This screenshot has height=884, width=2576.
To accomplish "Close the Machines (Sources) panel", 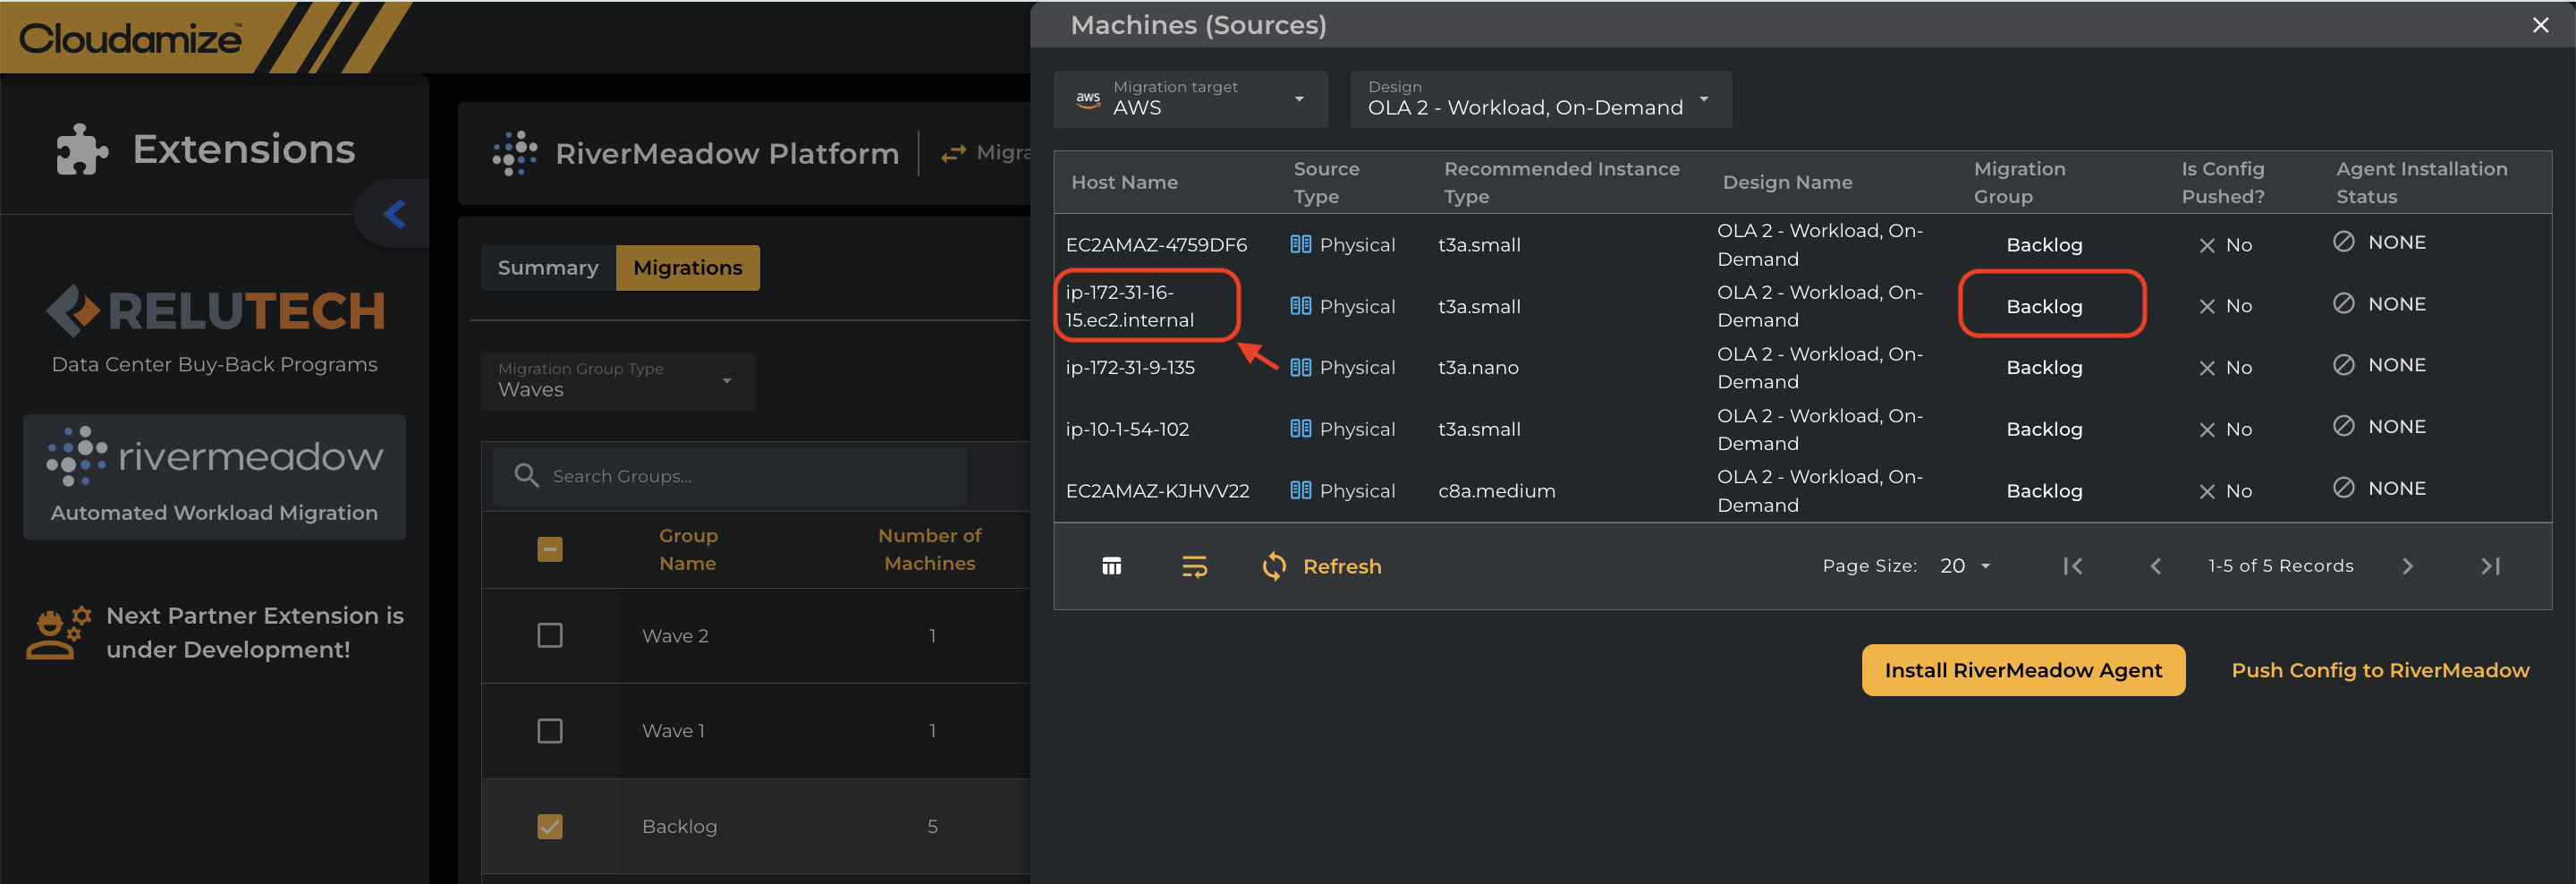I will pos(2541,25).
